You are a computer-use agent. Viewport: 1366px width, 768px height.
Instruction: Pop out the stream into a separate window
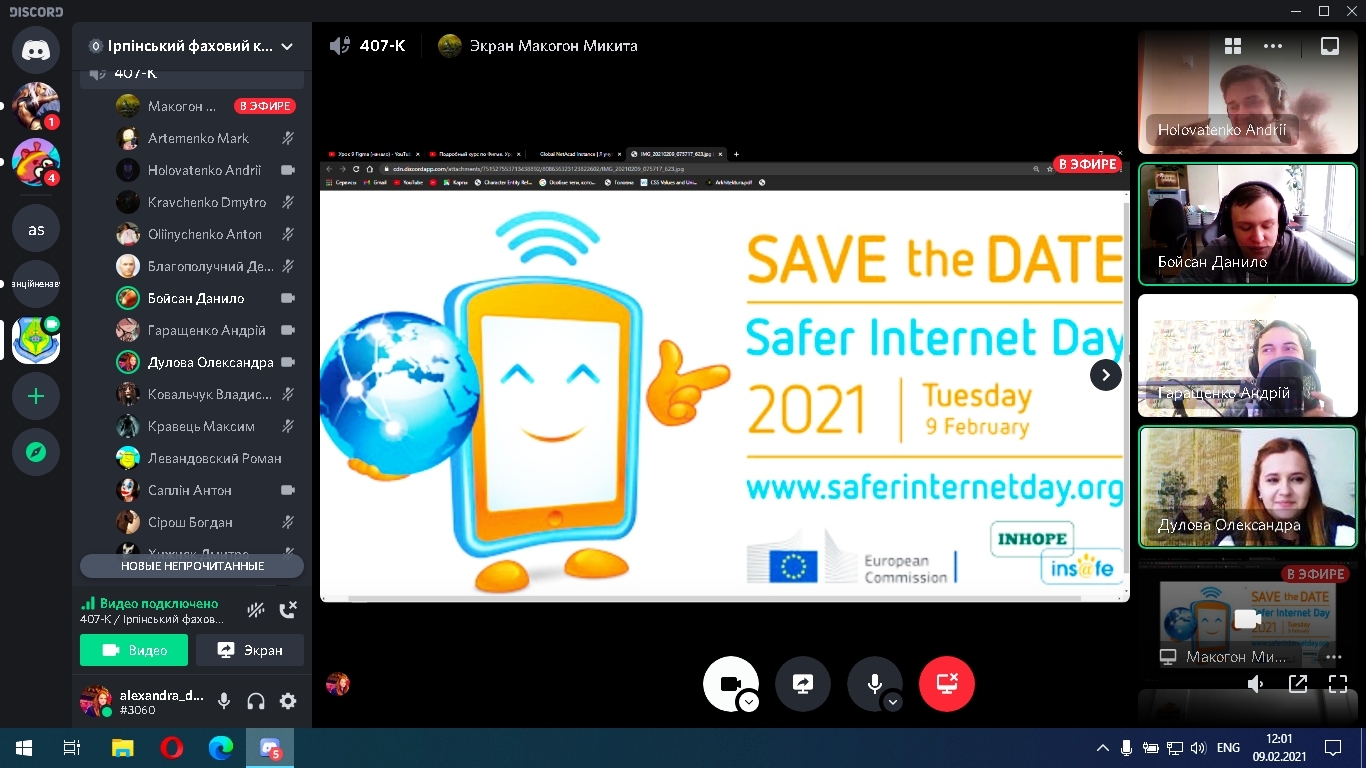1298,684
